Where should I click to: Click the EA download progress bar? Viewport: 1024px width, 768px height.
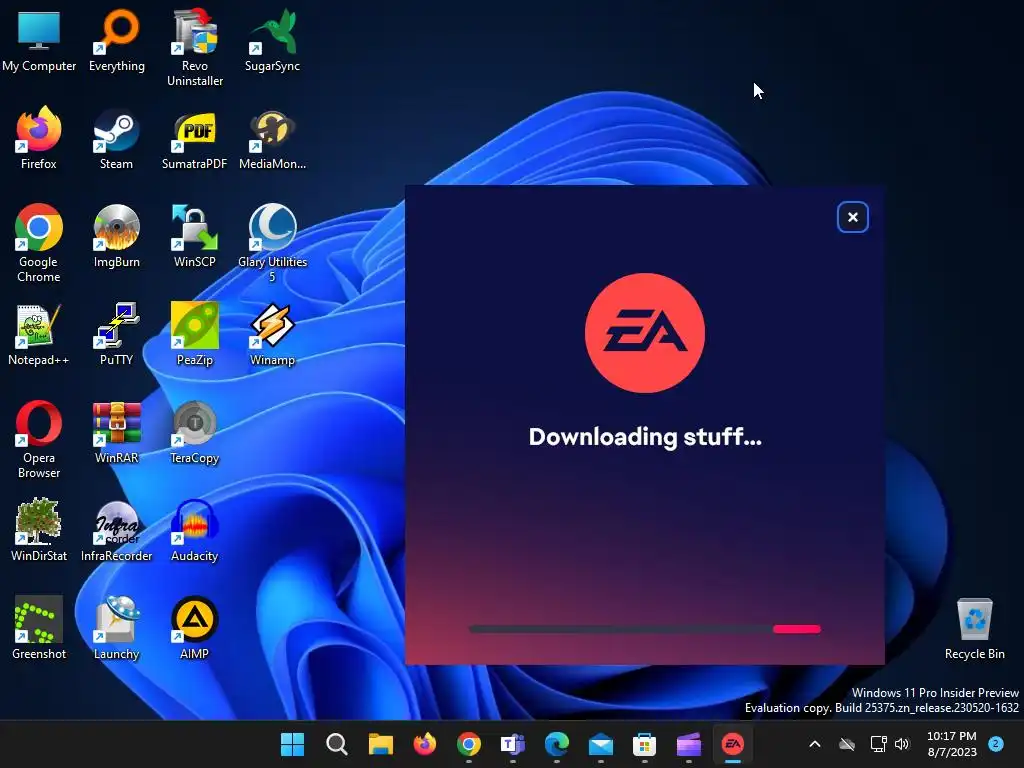click(645, 629)
